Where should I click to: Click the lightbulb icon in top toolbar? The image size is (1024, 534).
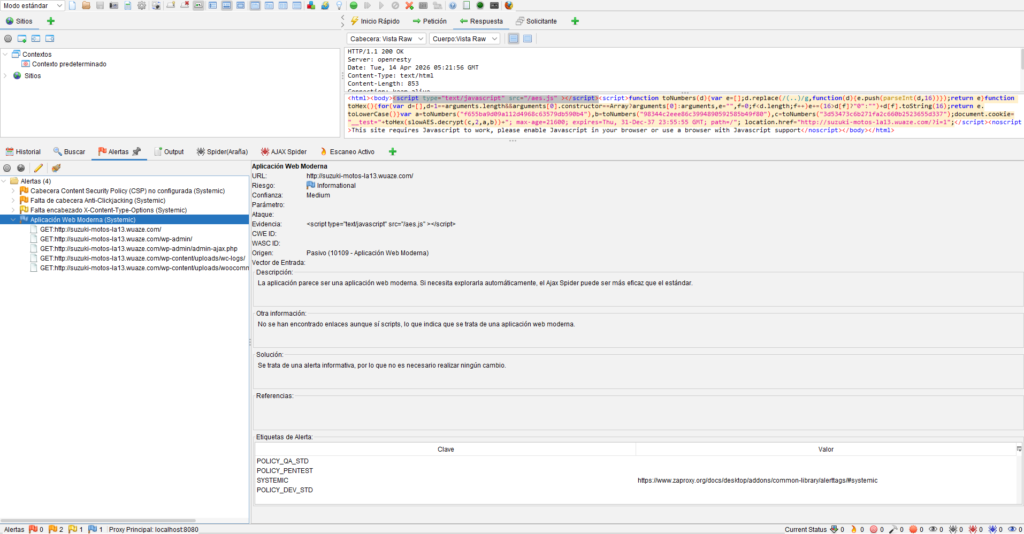339,5
